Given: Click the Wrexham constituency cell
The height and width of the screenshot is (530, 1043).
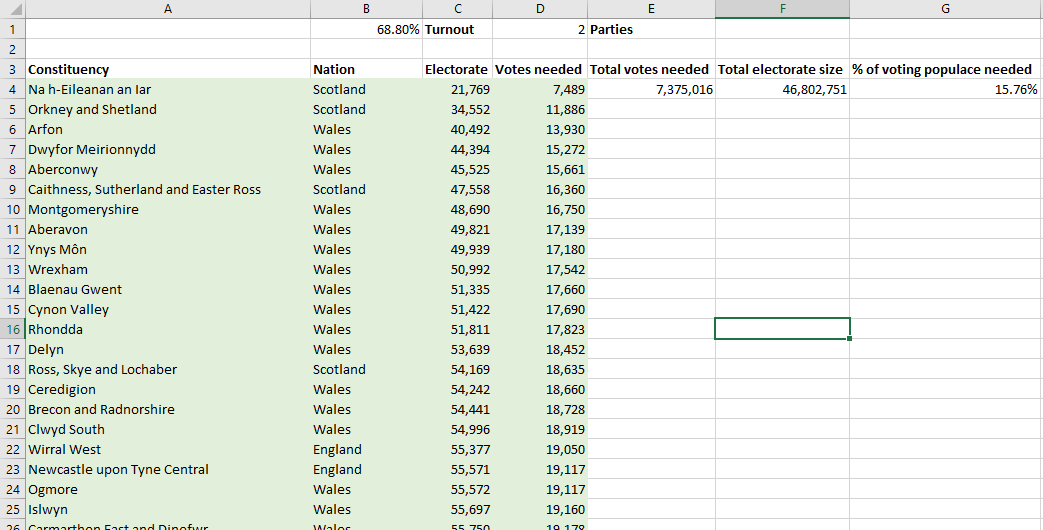Looking at the screenshot, I should [167, 269].
